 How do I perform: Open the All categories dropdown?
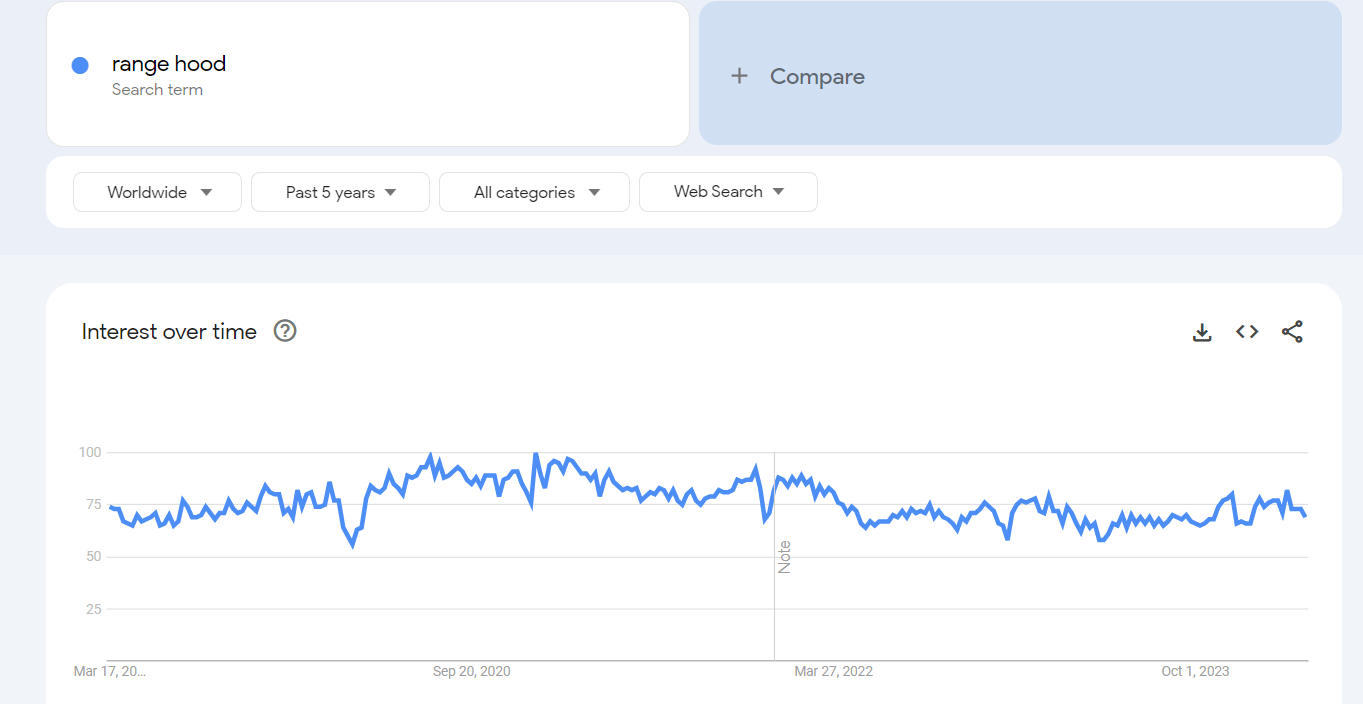click(x=534, y=192)
